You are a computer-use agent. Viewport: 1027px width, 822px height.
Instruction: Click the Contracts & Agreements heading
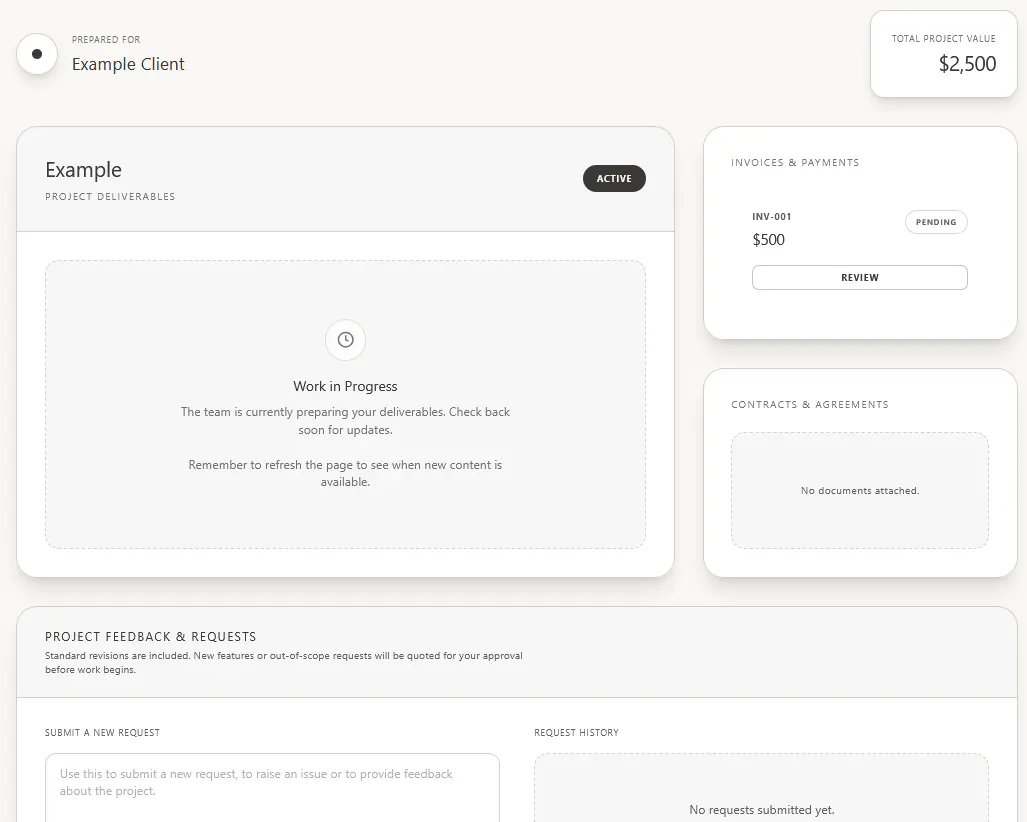click(x=810, y=405)
